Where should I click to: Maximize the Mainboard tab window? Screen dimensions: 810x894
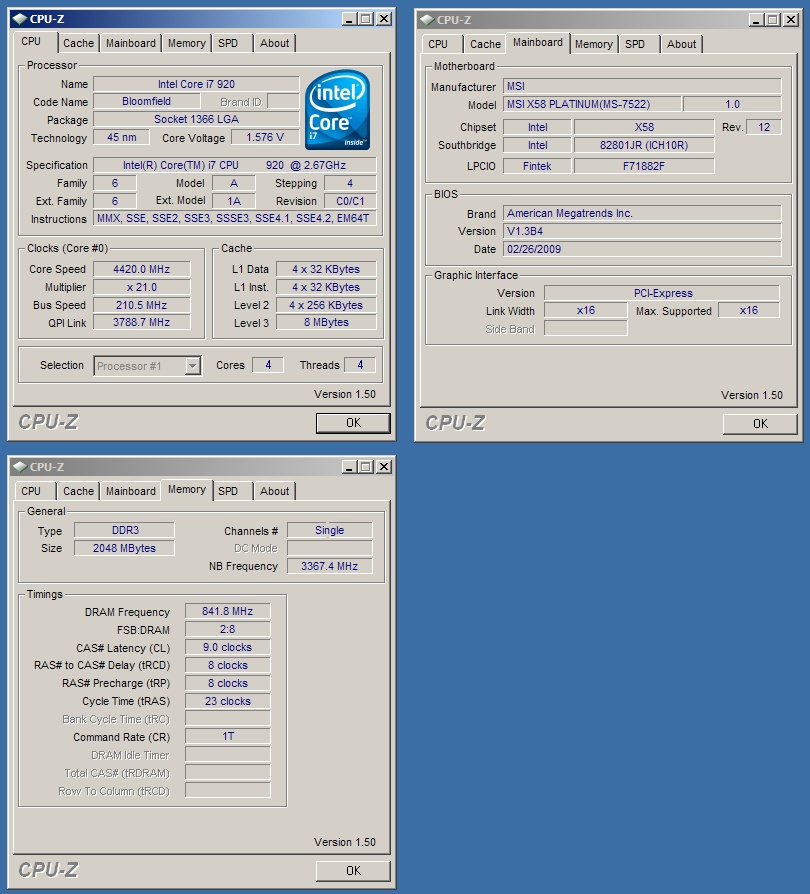772,20
